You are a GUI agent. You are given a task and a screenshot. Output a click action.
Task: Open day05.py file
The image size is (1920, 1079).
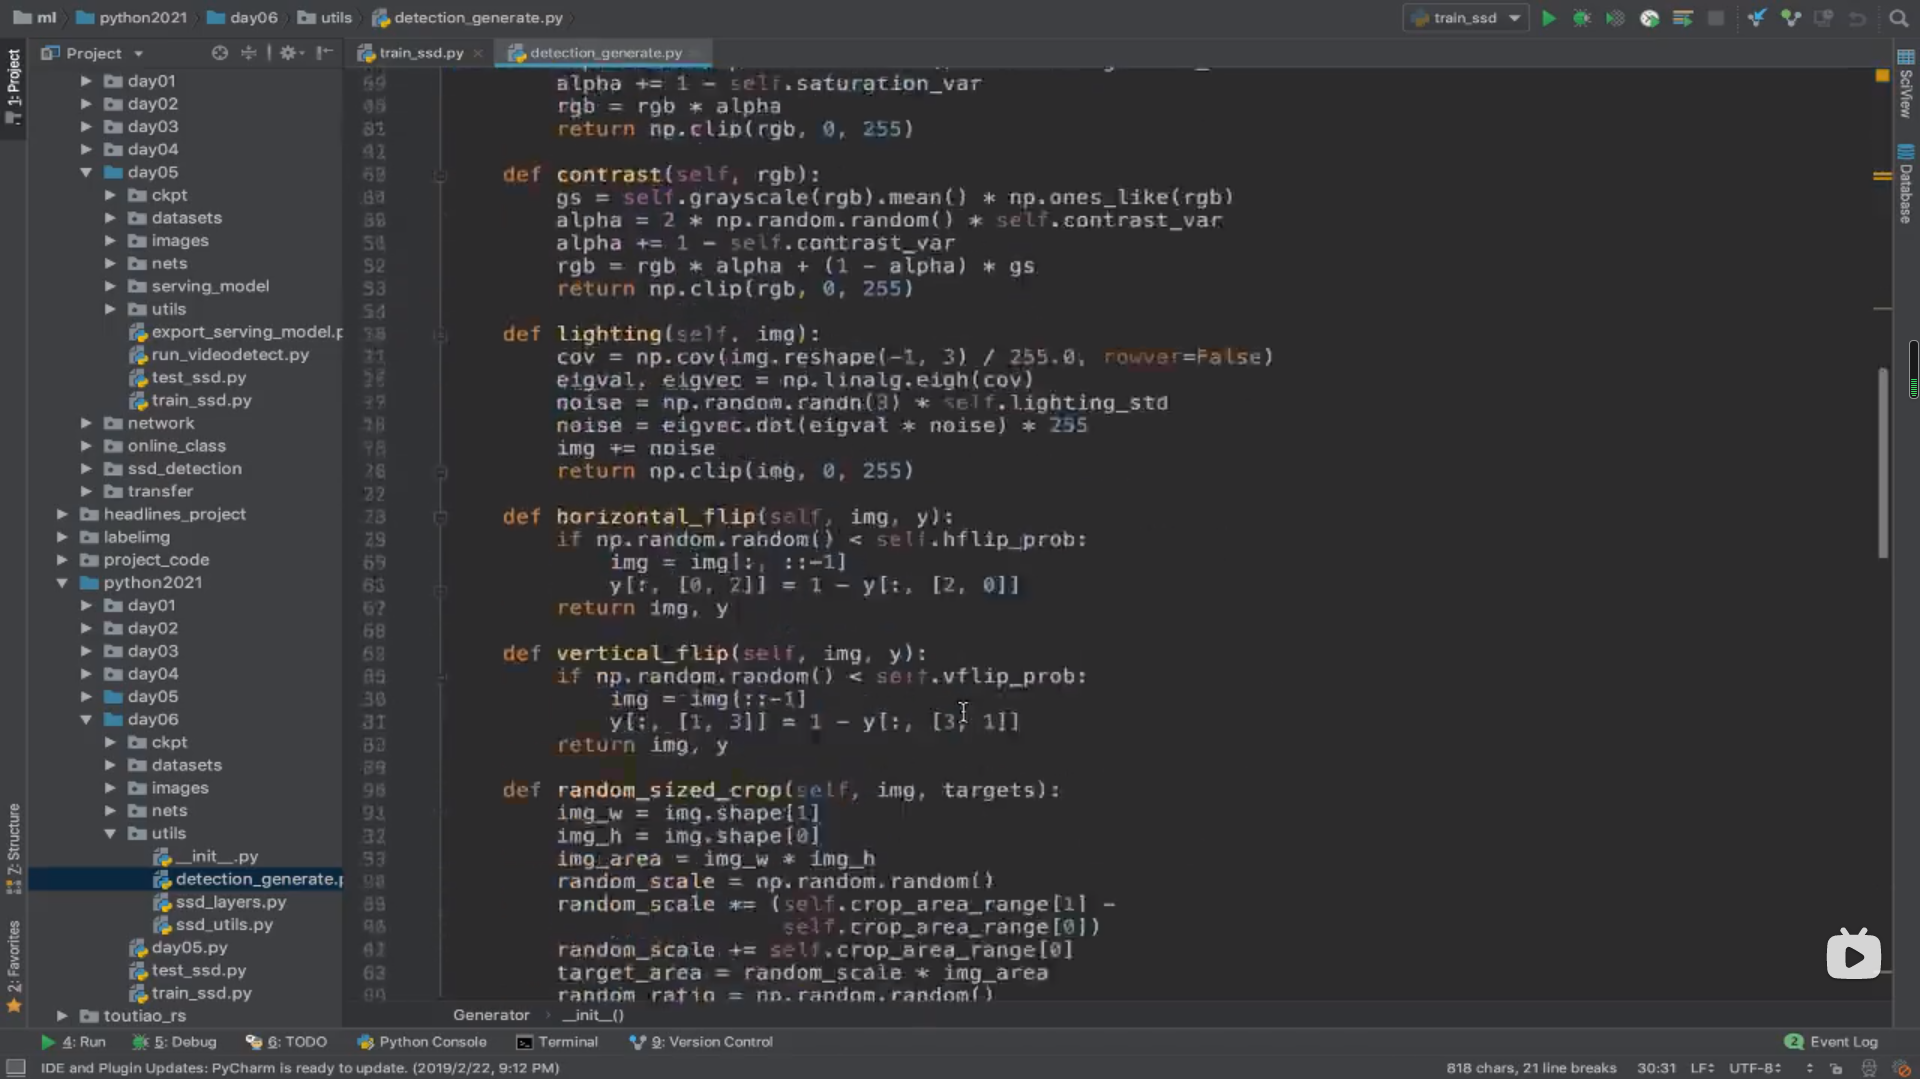[x=178, y=948]
